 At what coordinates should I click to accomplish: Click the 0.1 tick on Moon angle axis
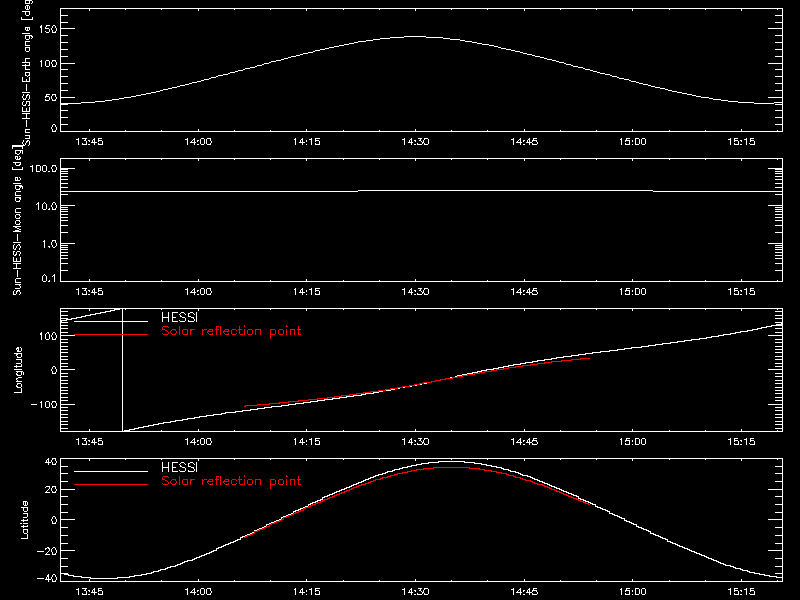pos(49,278)
